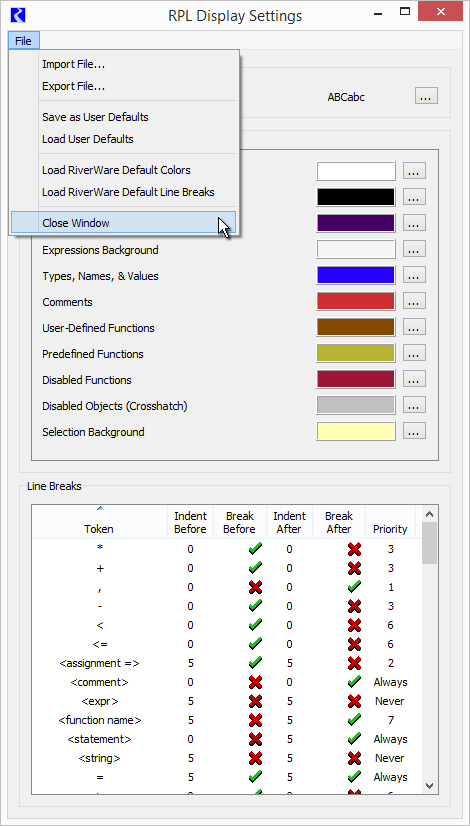The image size is (470, 826).
Task: Click Line Breaks table scrollbar thumb
Action: (x=430, y=543)
